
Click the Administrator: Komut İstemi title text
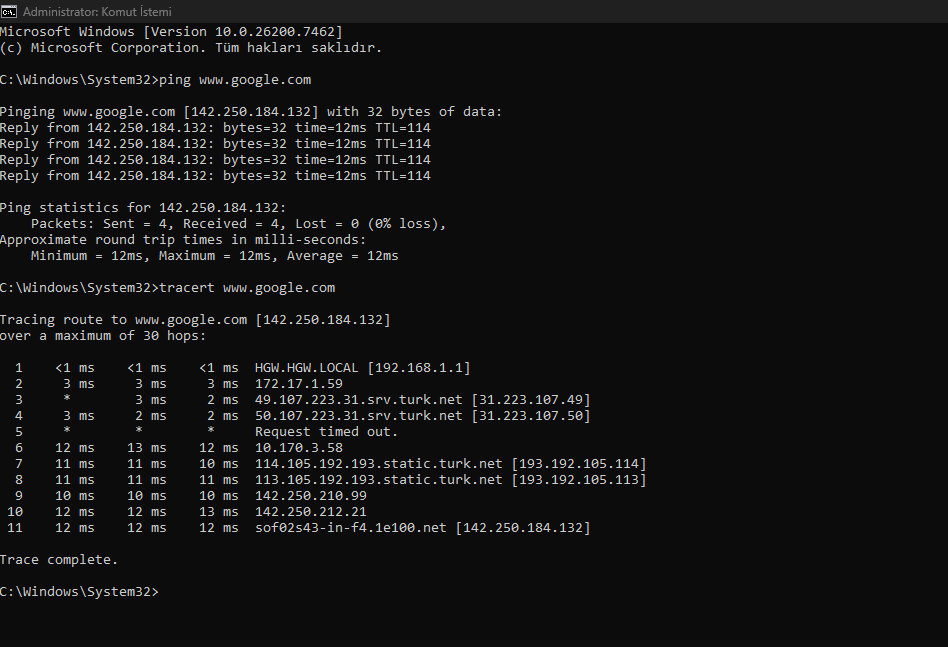[x=97, y=11]
